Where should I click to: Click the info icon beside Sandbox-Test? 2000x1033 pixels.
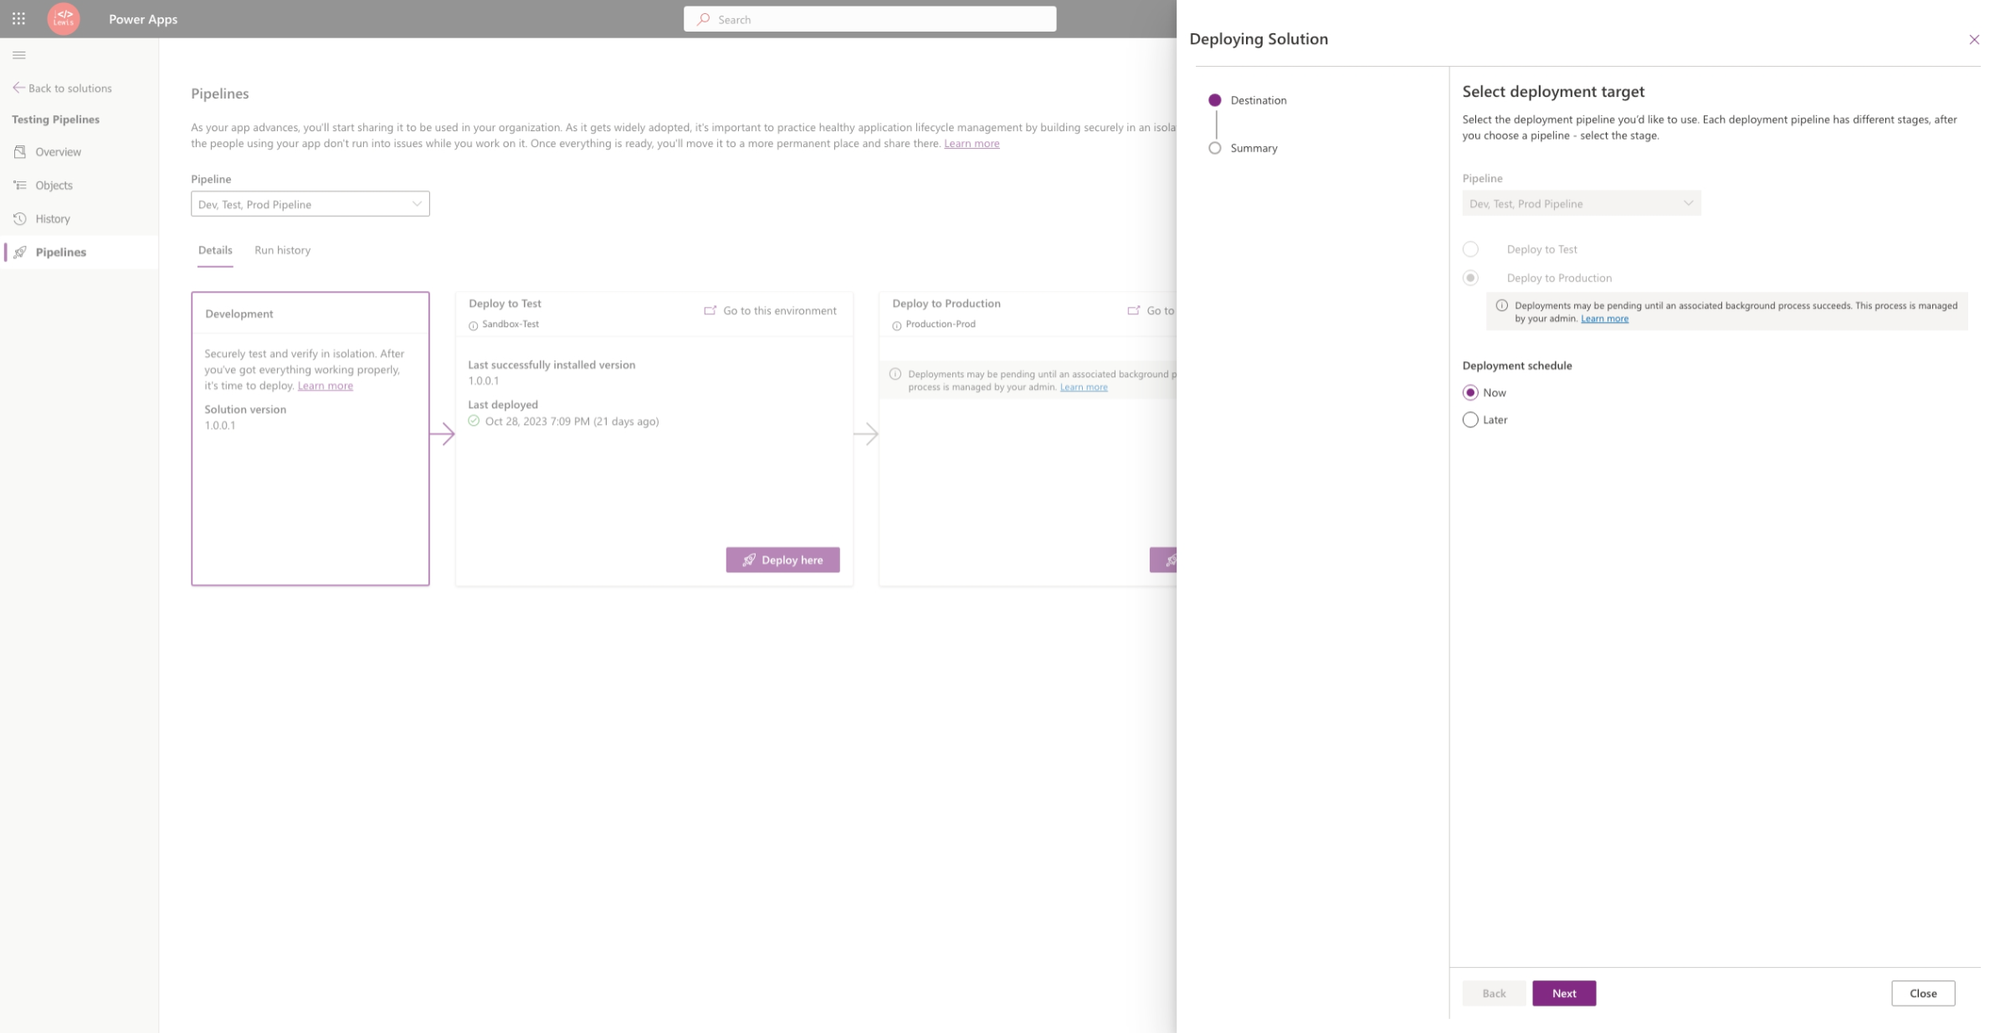click(x=473, y=325)
